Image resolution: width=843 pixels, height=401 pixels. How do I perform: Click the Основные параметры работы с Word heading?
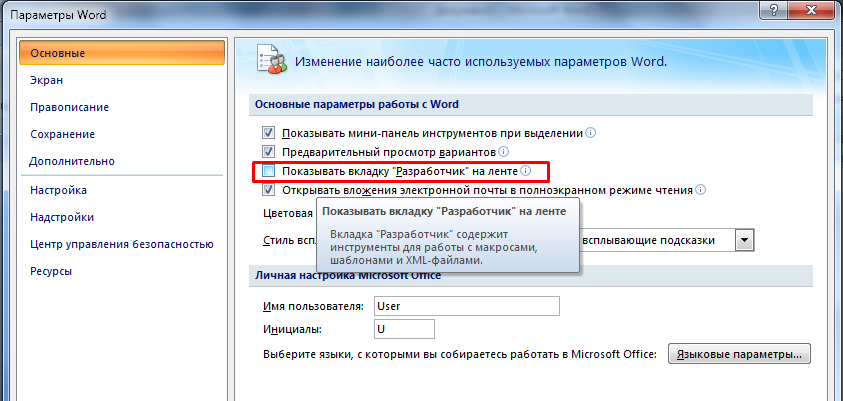pos(356,104)
